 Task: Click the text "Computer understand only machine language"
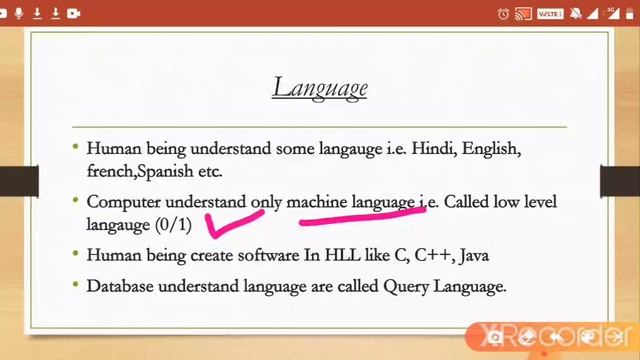pyautogui.click(x=251, y=202)
